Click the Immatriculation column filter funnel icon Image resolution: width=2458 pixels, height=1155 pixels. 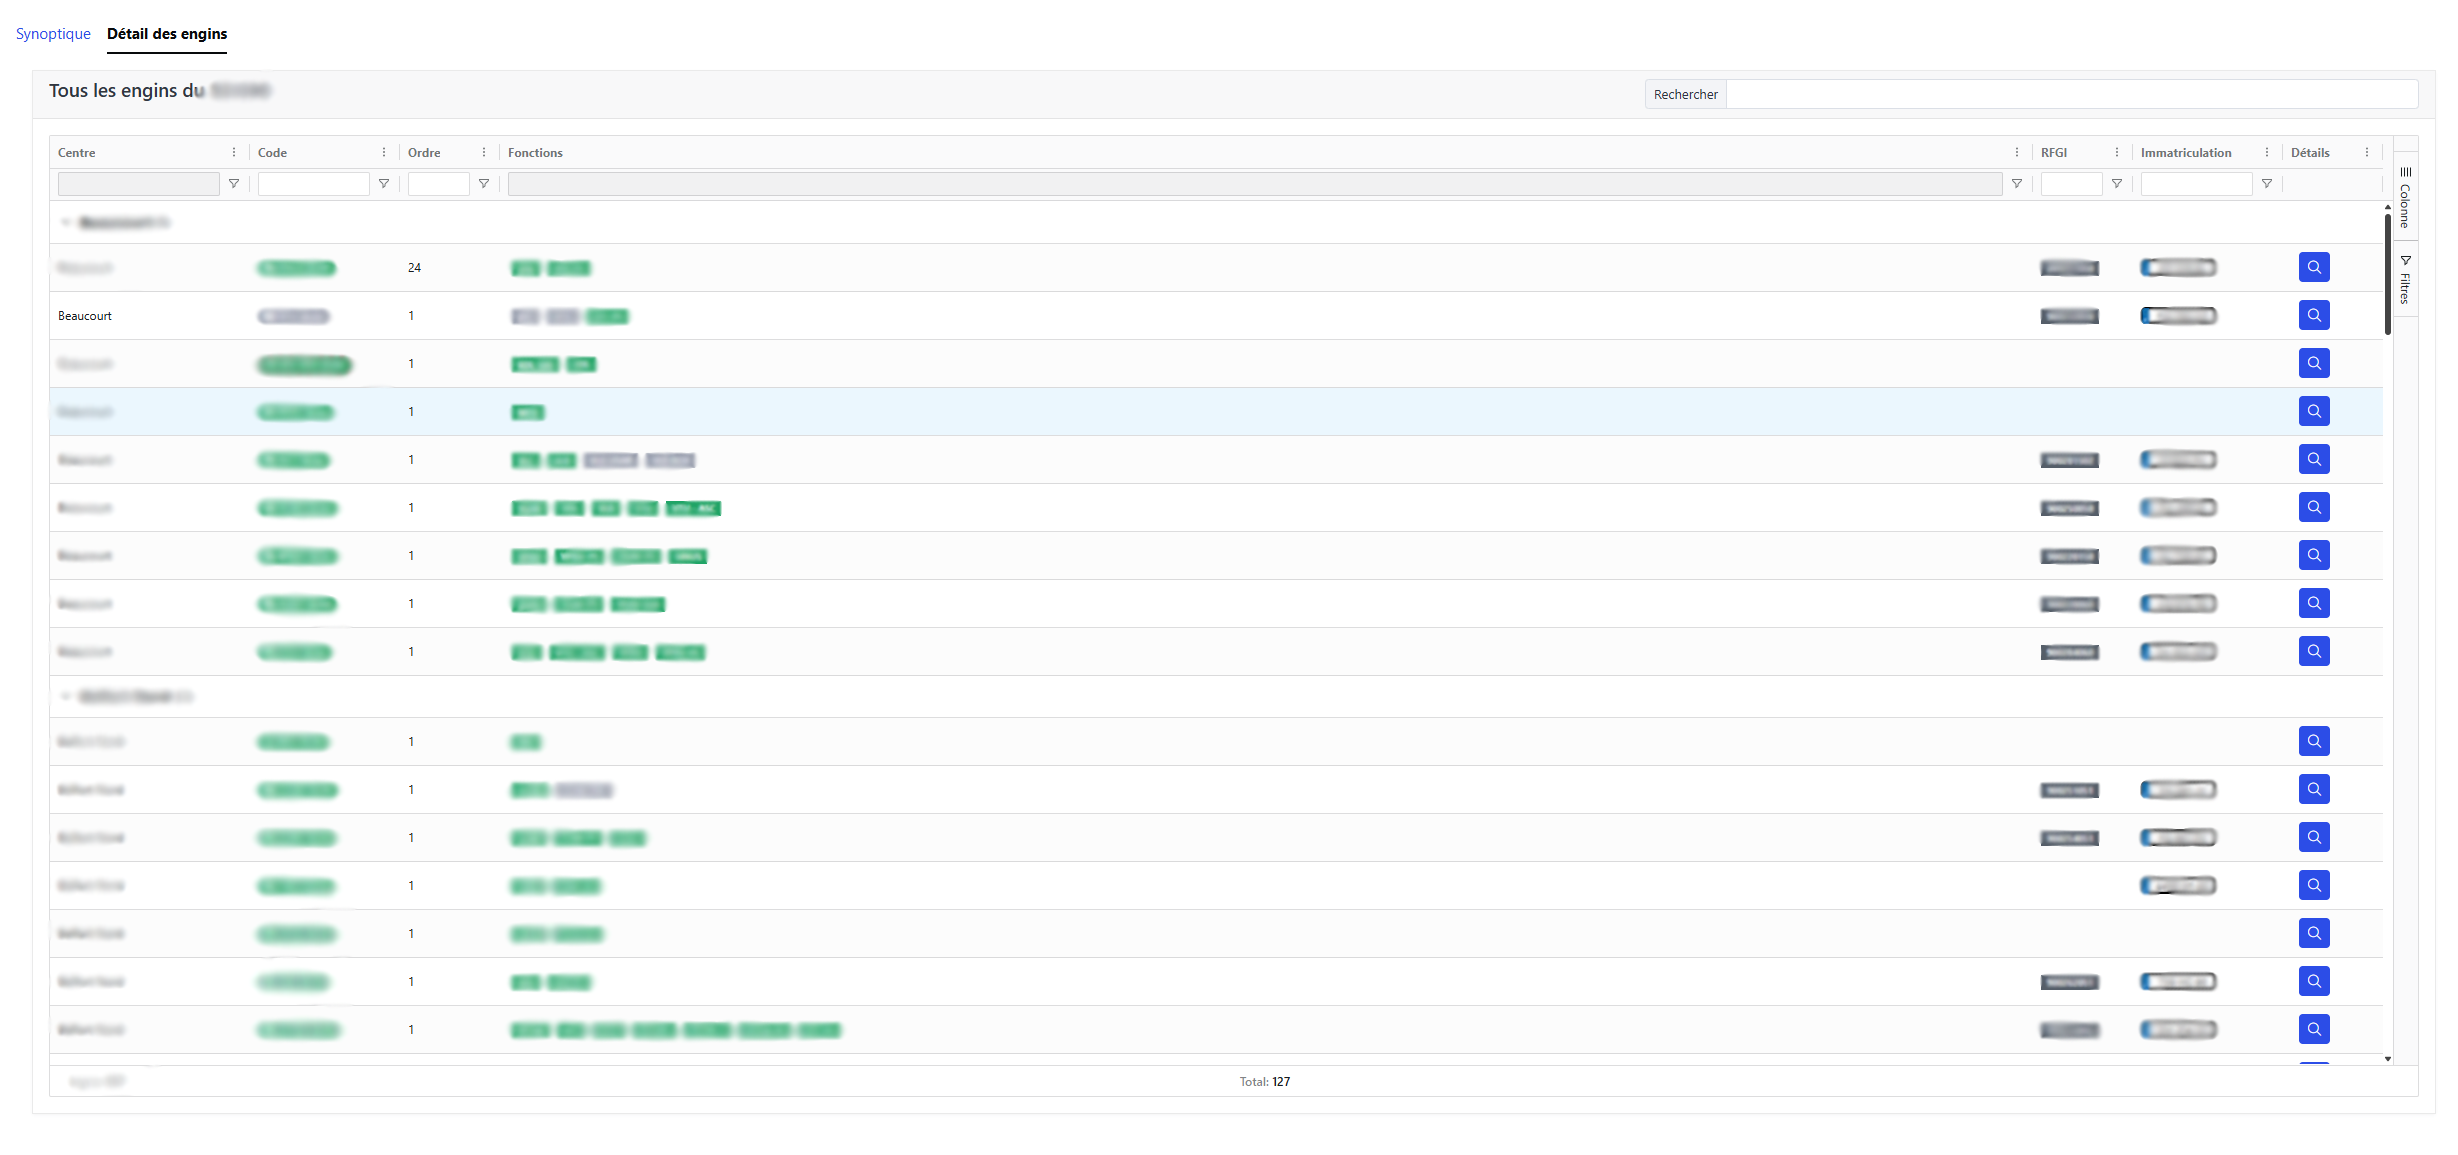coord(2266,184)
